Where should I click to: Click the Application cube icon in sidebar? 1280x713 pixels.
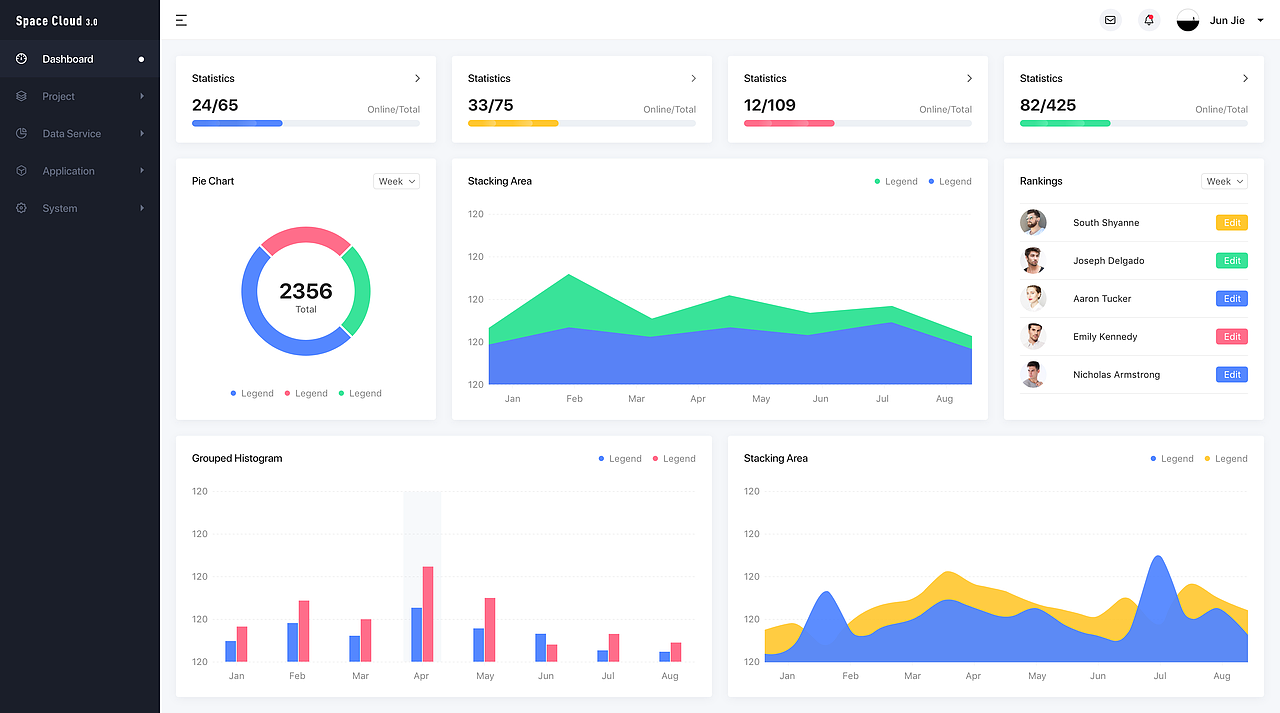(x=21, y=171)
